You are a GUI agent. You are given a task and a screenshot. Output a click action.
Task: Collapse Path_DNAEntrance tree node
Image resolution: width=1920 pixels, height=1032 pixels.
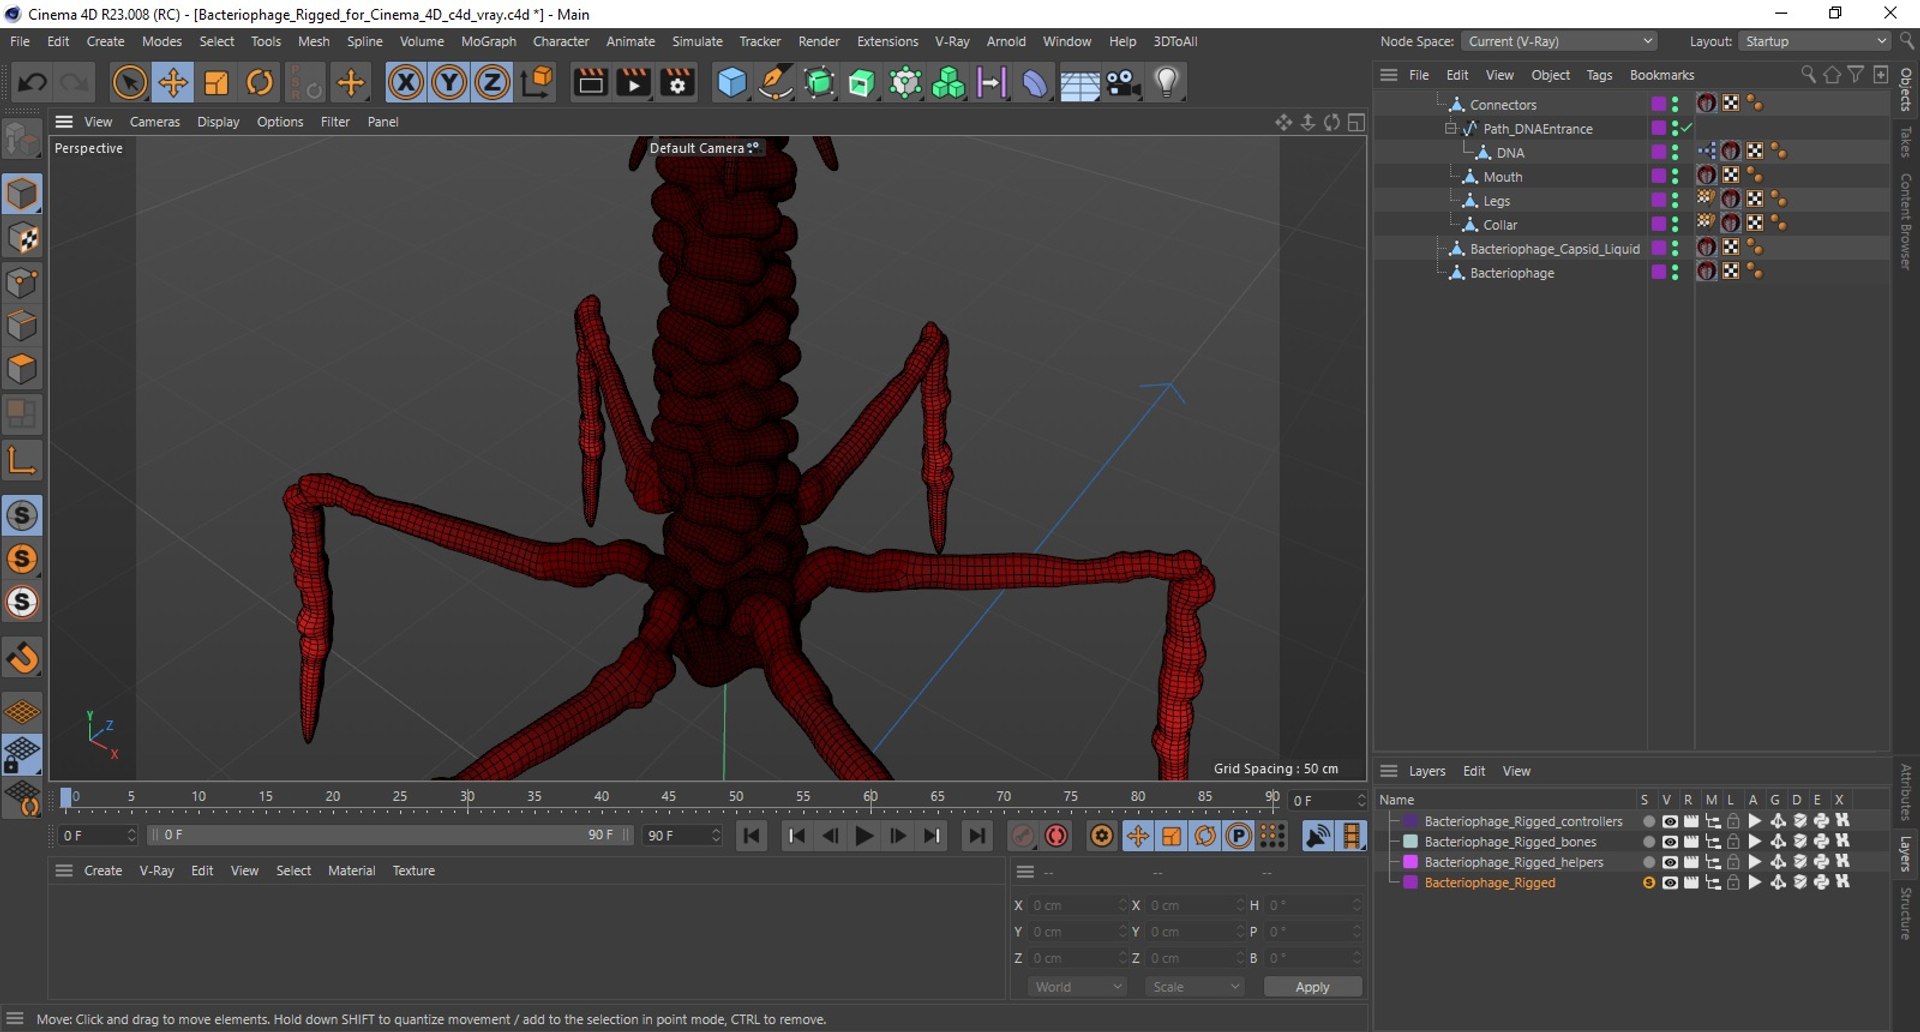point(1450,128)
